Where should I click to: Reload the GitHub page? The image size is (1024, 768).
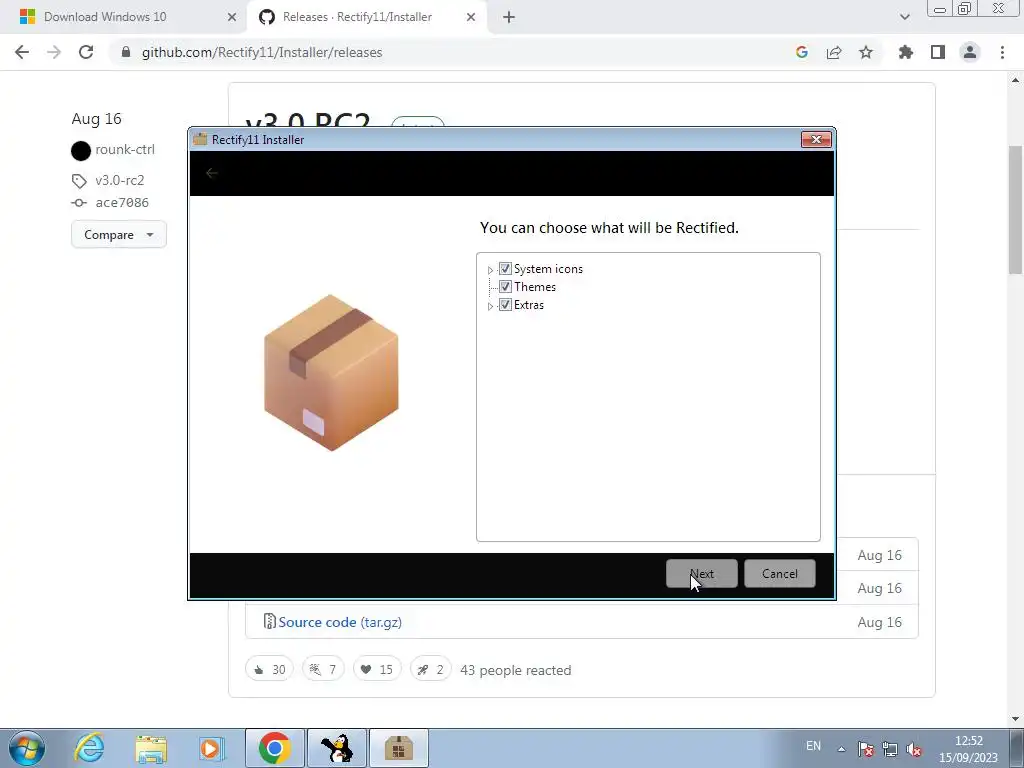(86, 52)
